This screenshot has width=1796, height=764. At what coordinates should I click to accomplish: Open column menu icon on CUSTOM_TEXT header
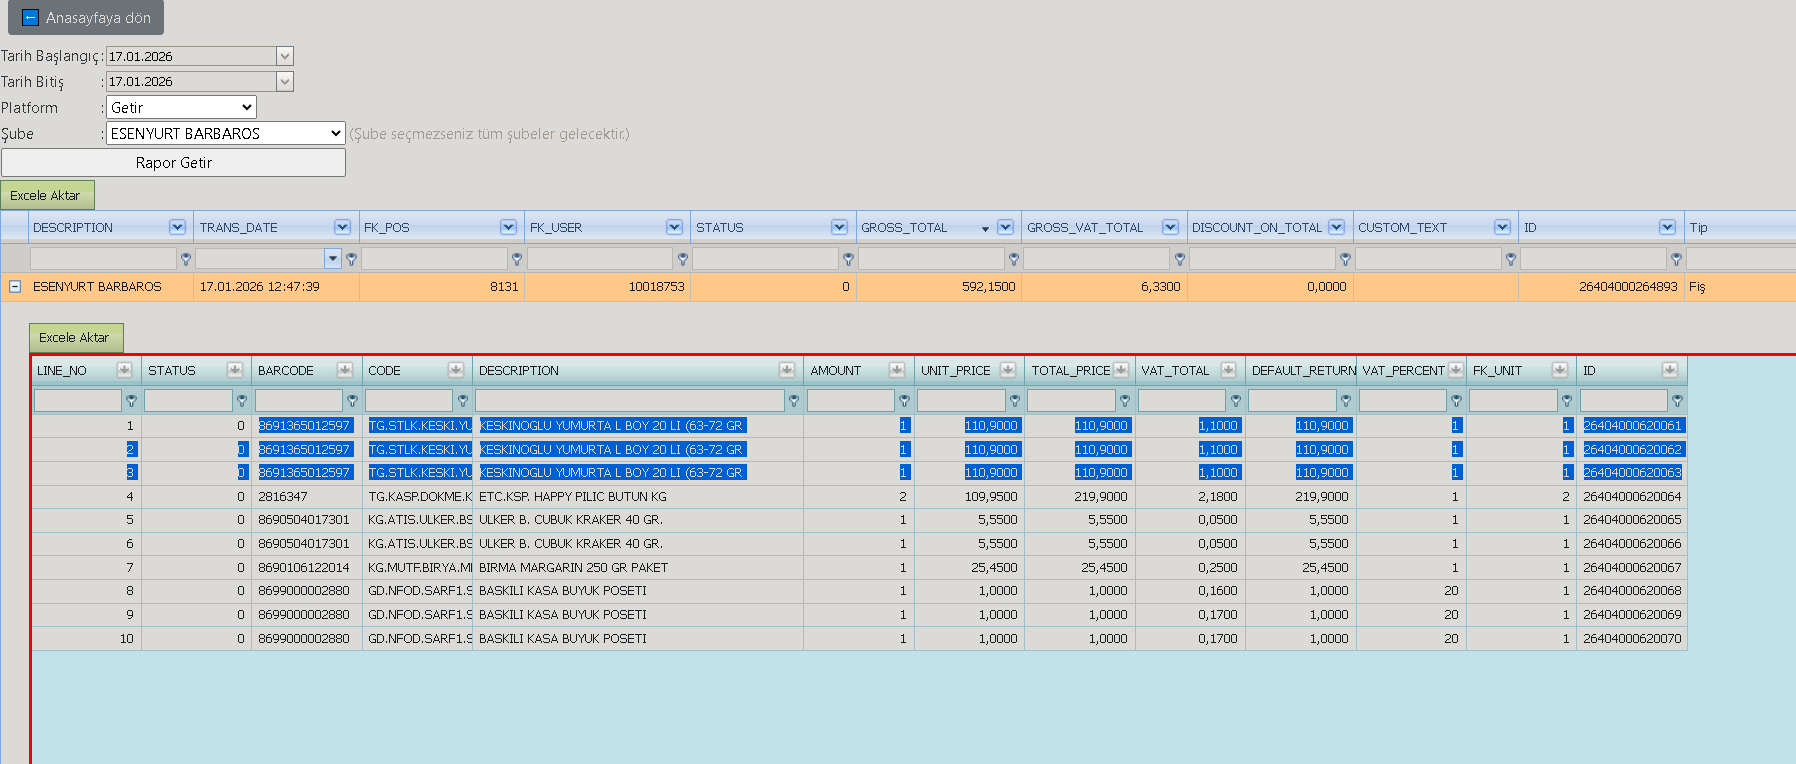(1502, 227)
